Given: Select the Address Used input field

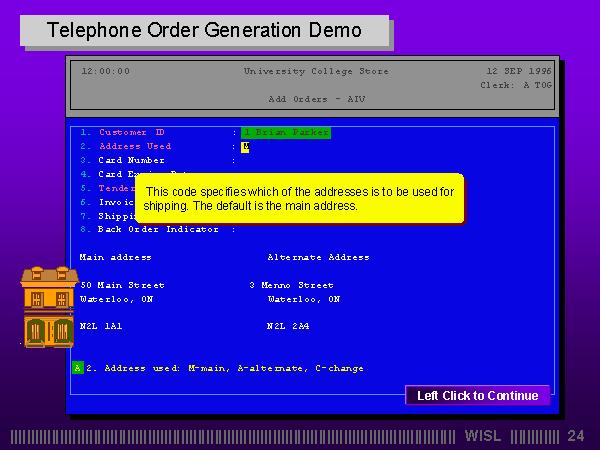Looking at the screenshot, I should pos(245,146).
